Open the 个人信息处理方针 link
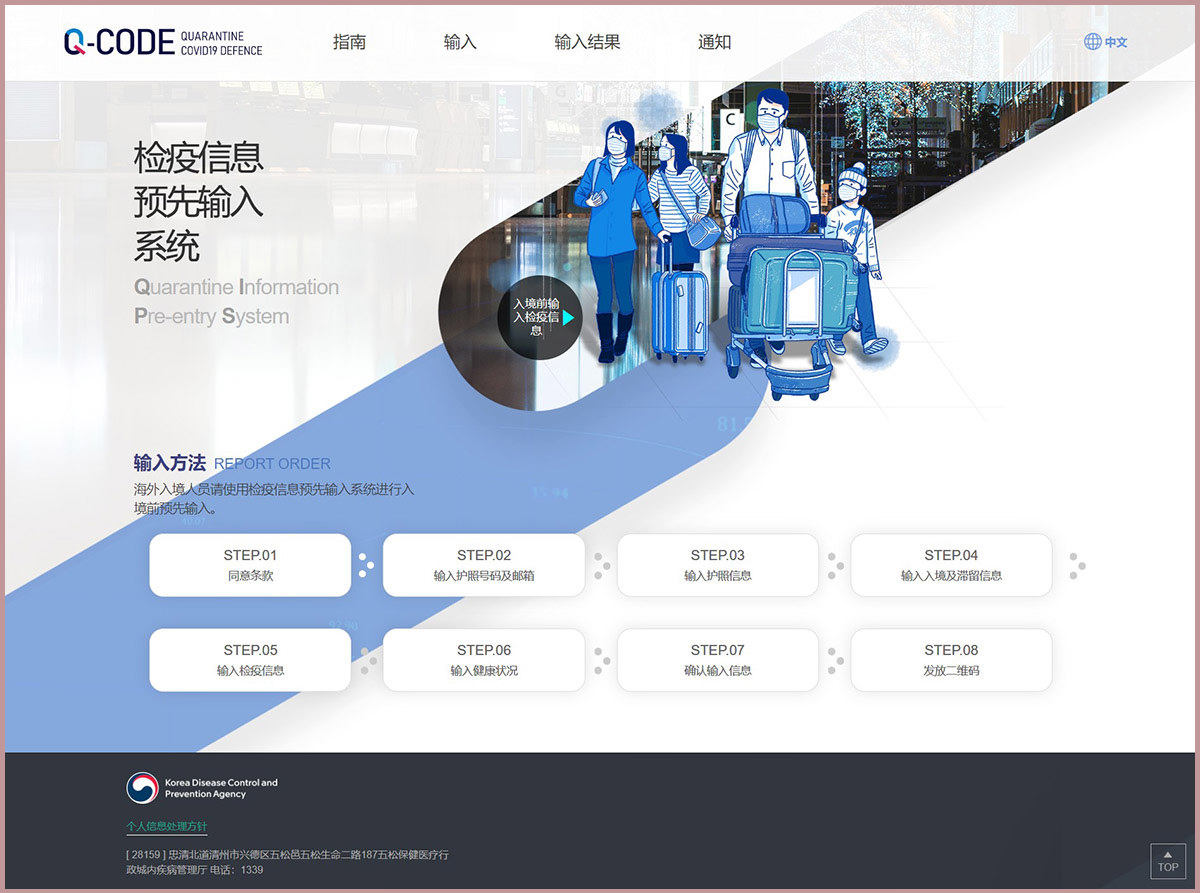 (167, 827)
